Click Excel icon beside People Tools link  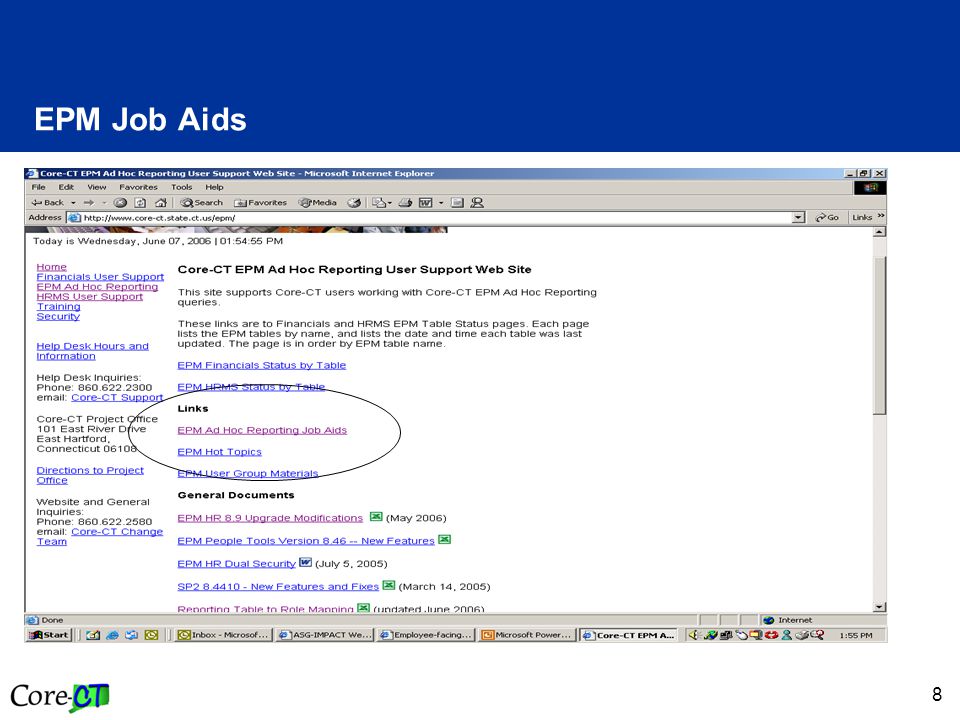[x=444, y=539]
